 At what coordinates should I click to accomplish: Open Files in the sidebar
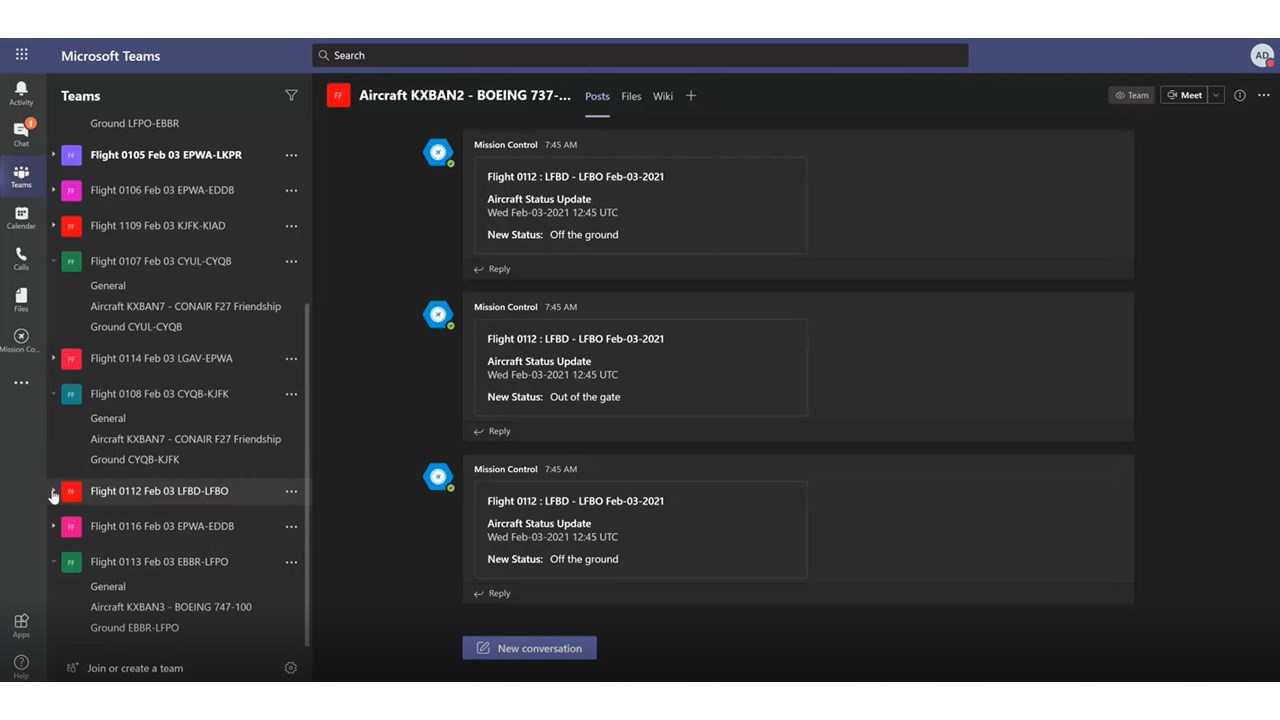21,299
